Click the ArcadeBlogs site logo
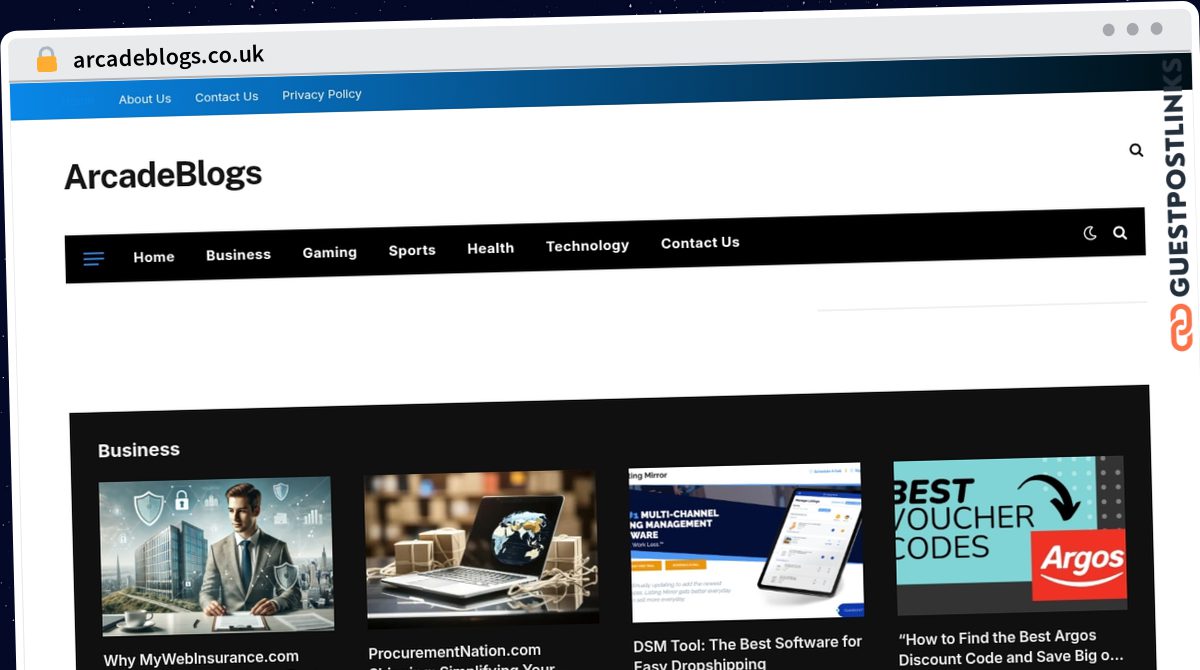This screenshot has width=1200, height=670. click(163, 175)
